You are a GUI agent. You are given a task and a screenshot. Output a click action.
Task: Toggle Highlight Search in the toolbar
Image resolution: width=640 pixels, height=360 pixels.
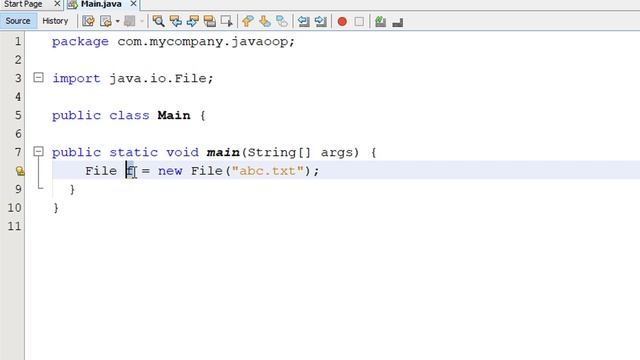(x=209, y=21)
